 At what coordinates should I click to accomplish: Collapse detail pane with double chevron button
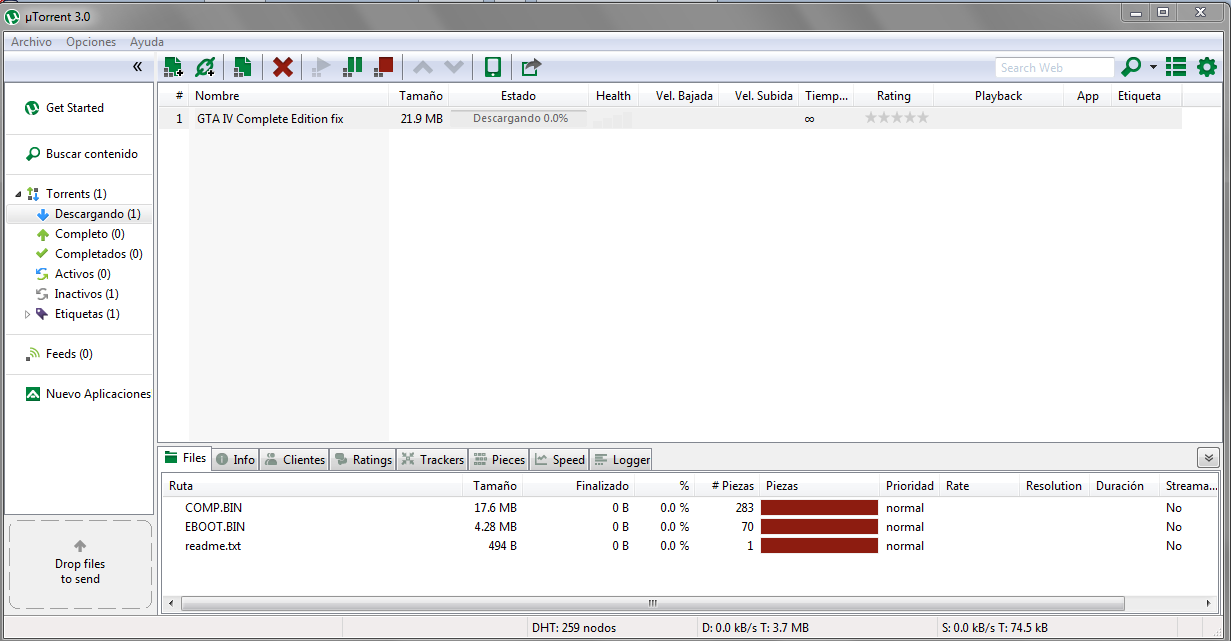click(1208, 458)
